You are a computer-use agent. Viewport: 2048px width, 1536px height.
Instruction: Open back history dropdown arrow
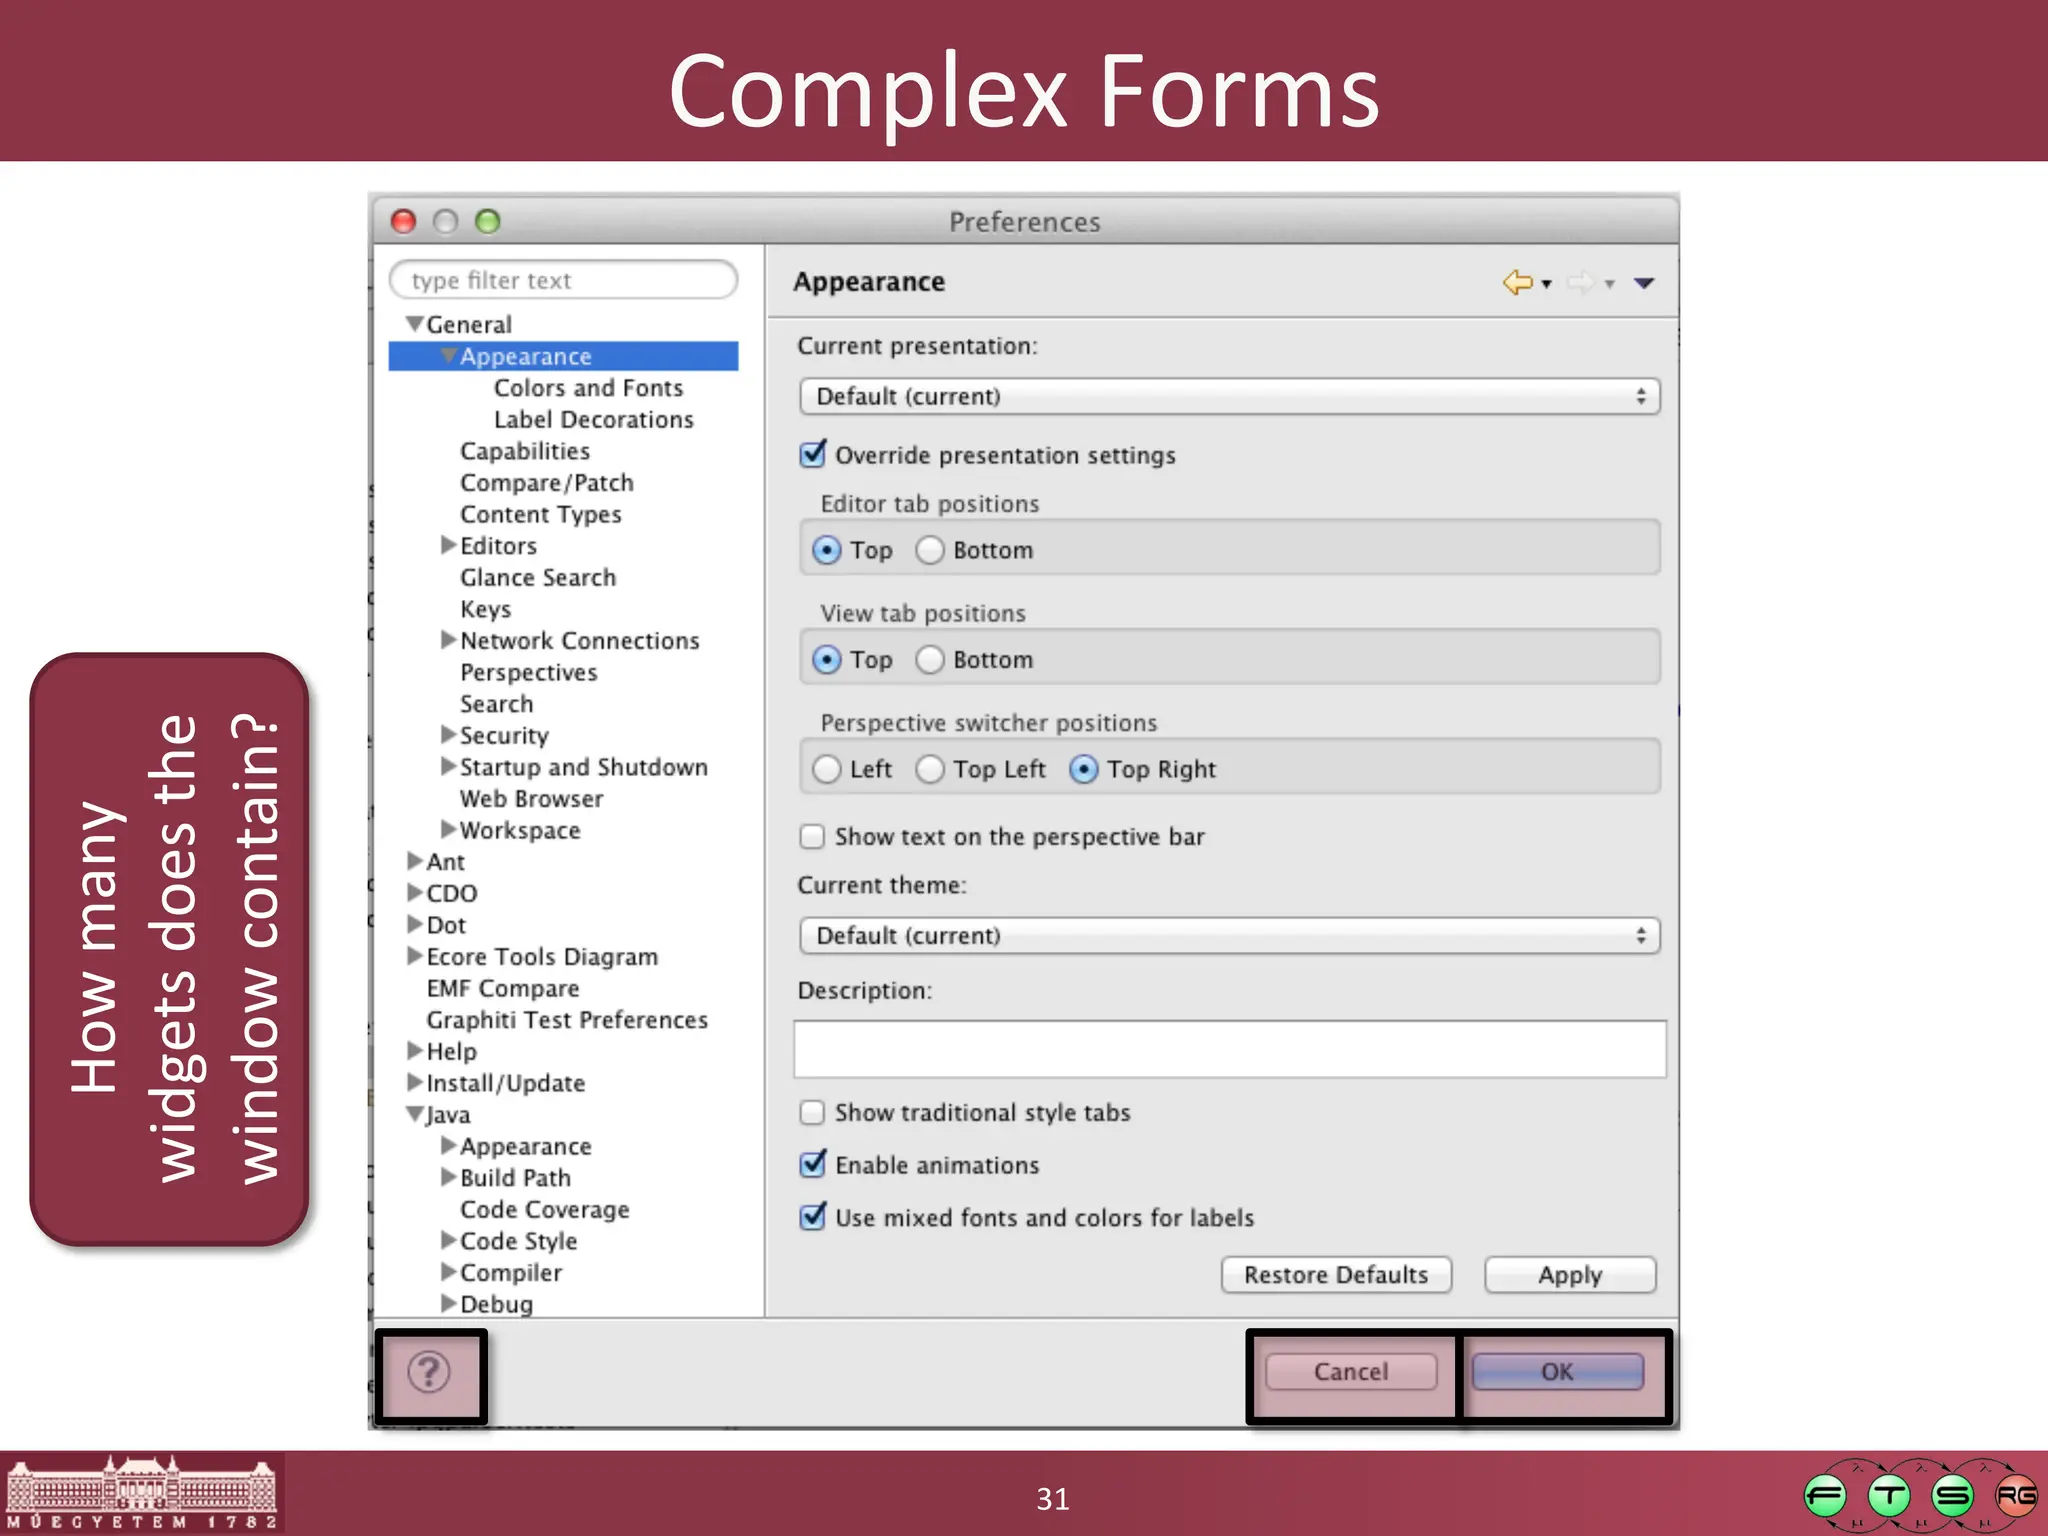pos(1546,285)
